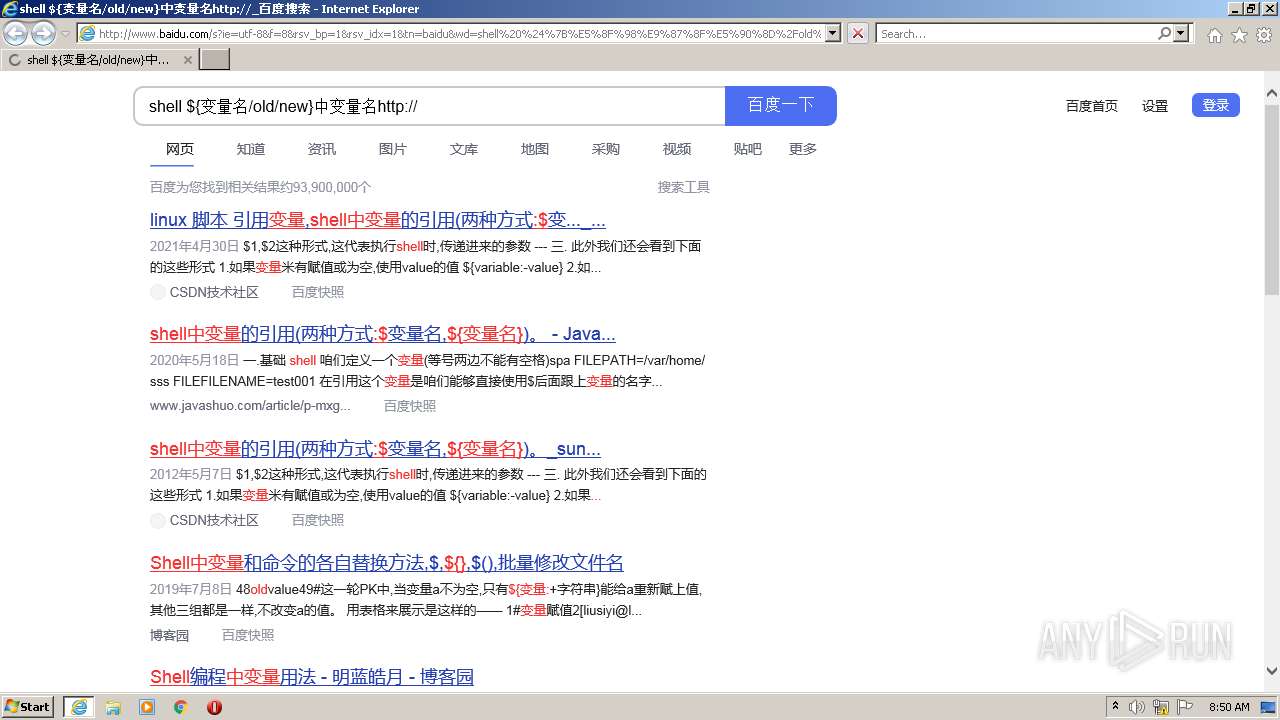
Task: Open 'Shell编程中变量用法 - 明蓝皓月' result
Action: 312,677
